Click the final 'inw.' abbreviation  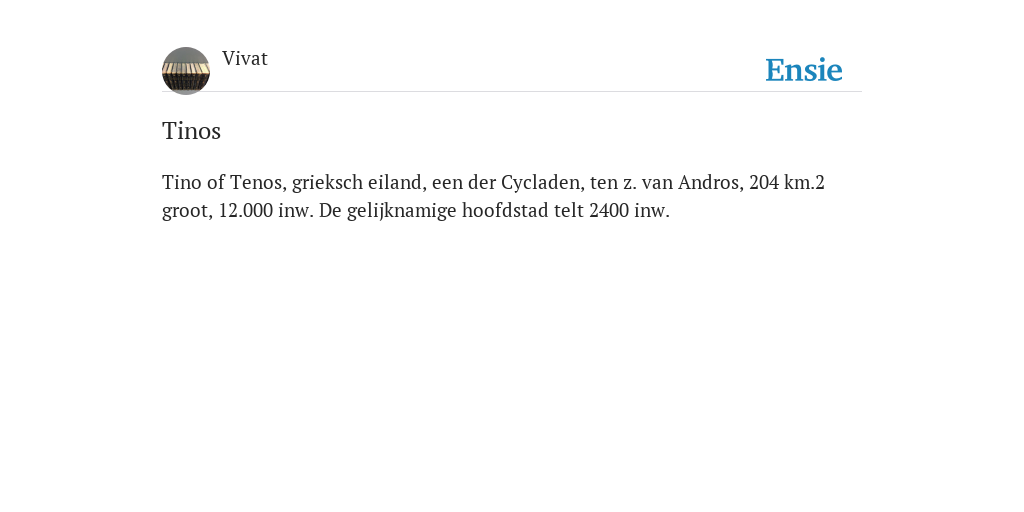(652, 211)
